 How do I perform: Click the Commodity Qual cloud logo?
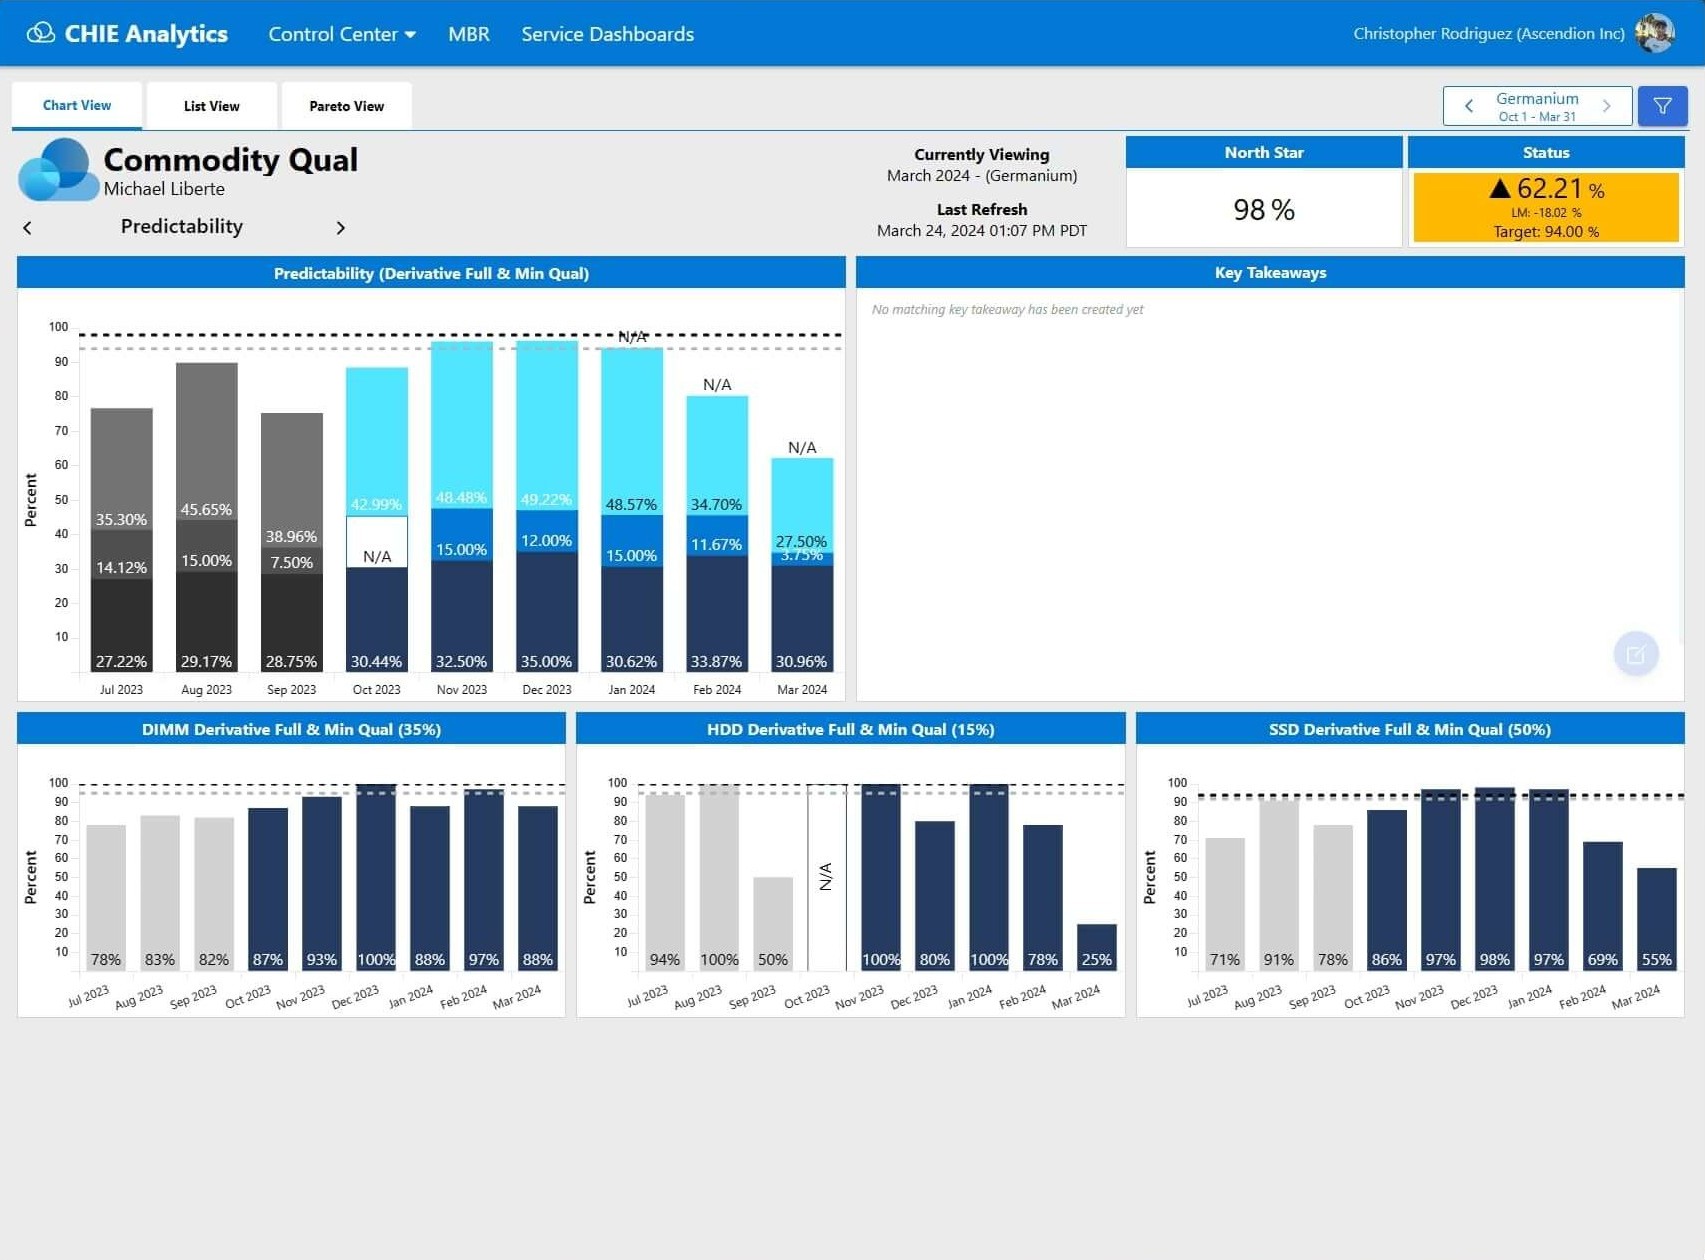tap(58, 170)
